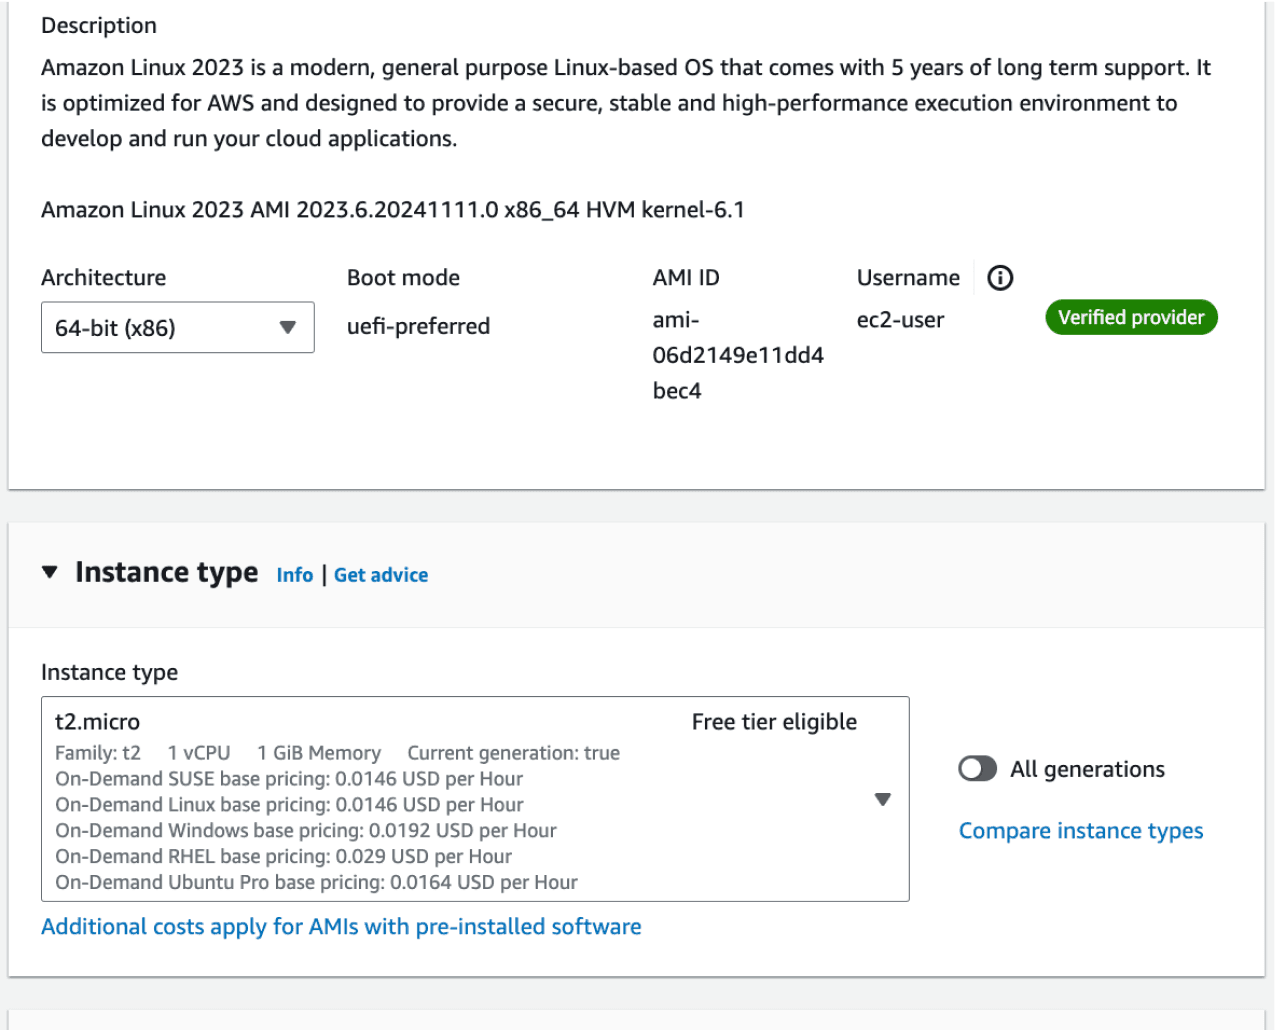Click the ec2-user username value
This screenshot has width=1275, height=1030.
pyautogui.click(x=900, y=320)
